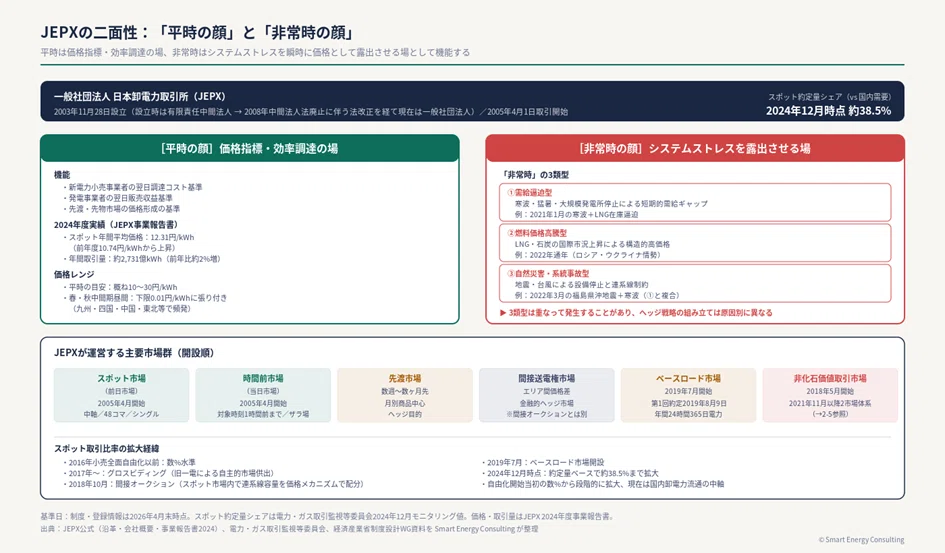Click "「非常時」の3類型" subheading

535,175
